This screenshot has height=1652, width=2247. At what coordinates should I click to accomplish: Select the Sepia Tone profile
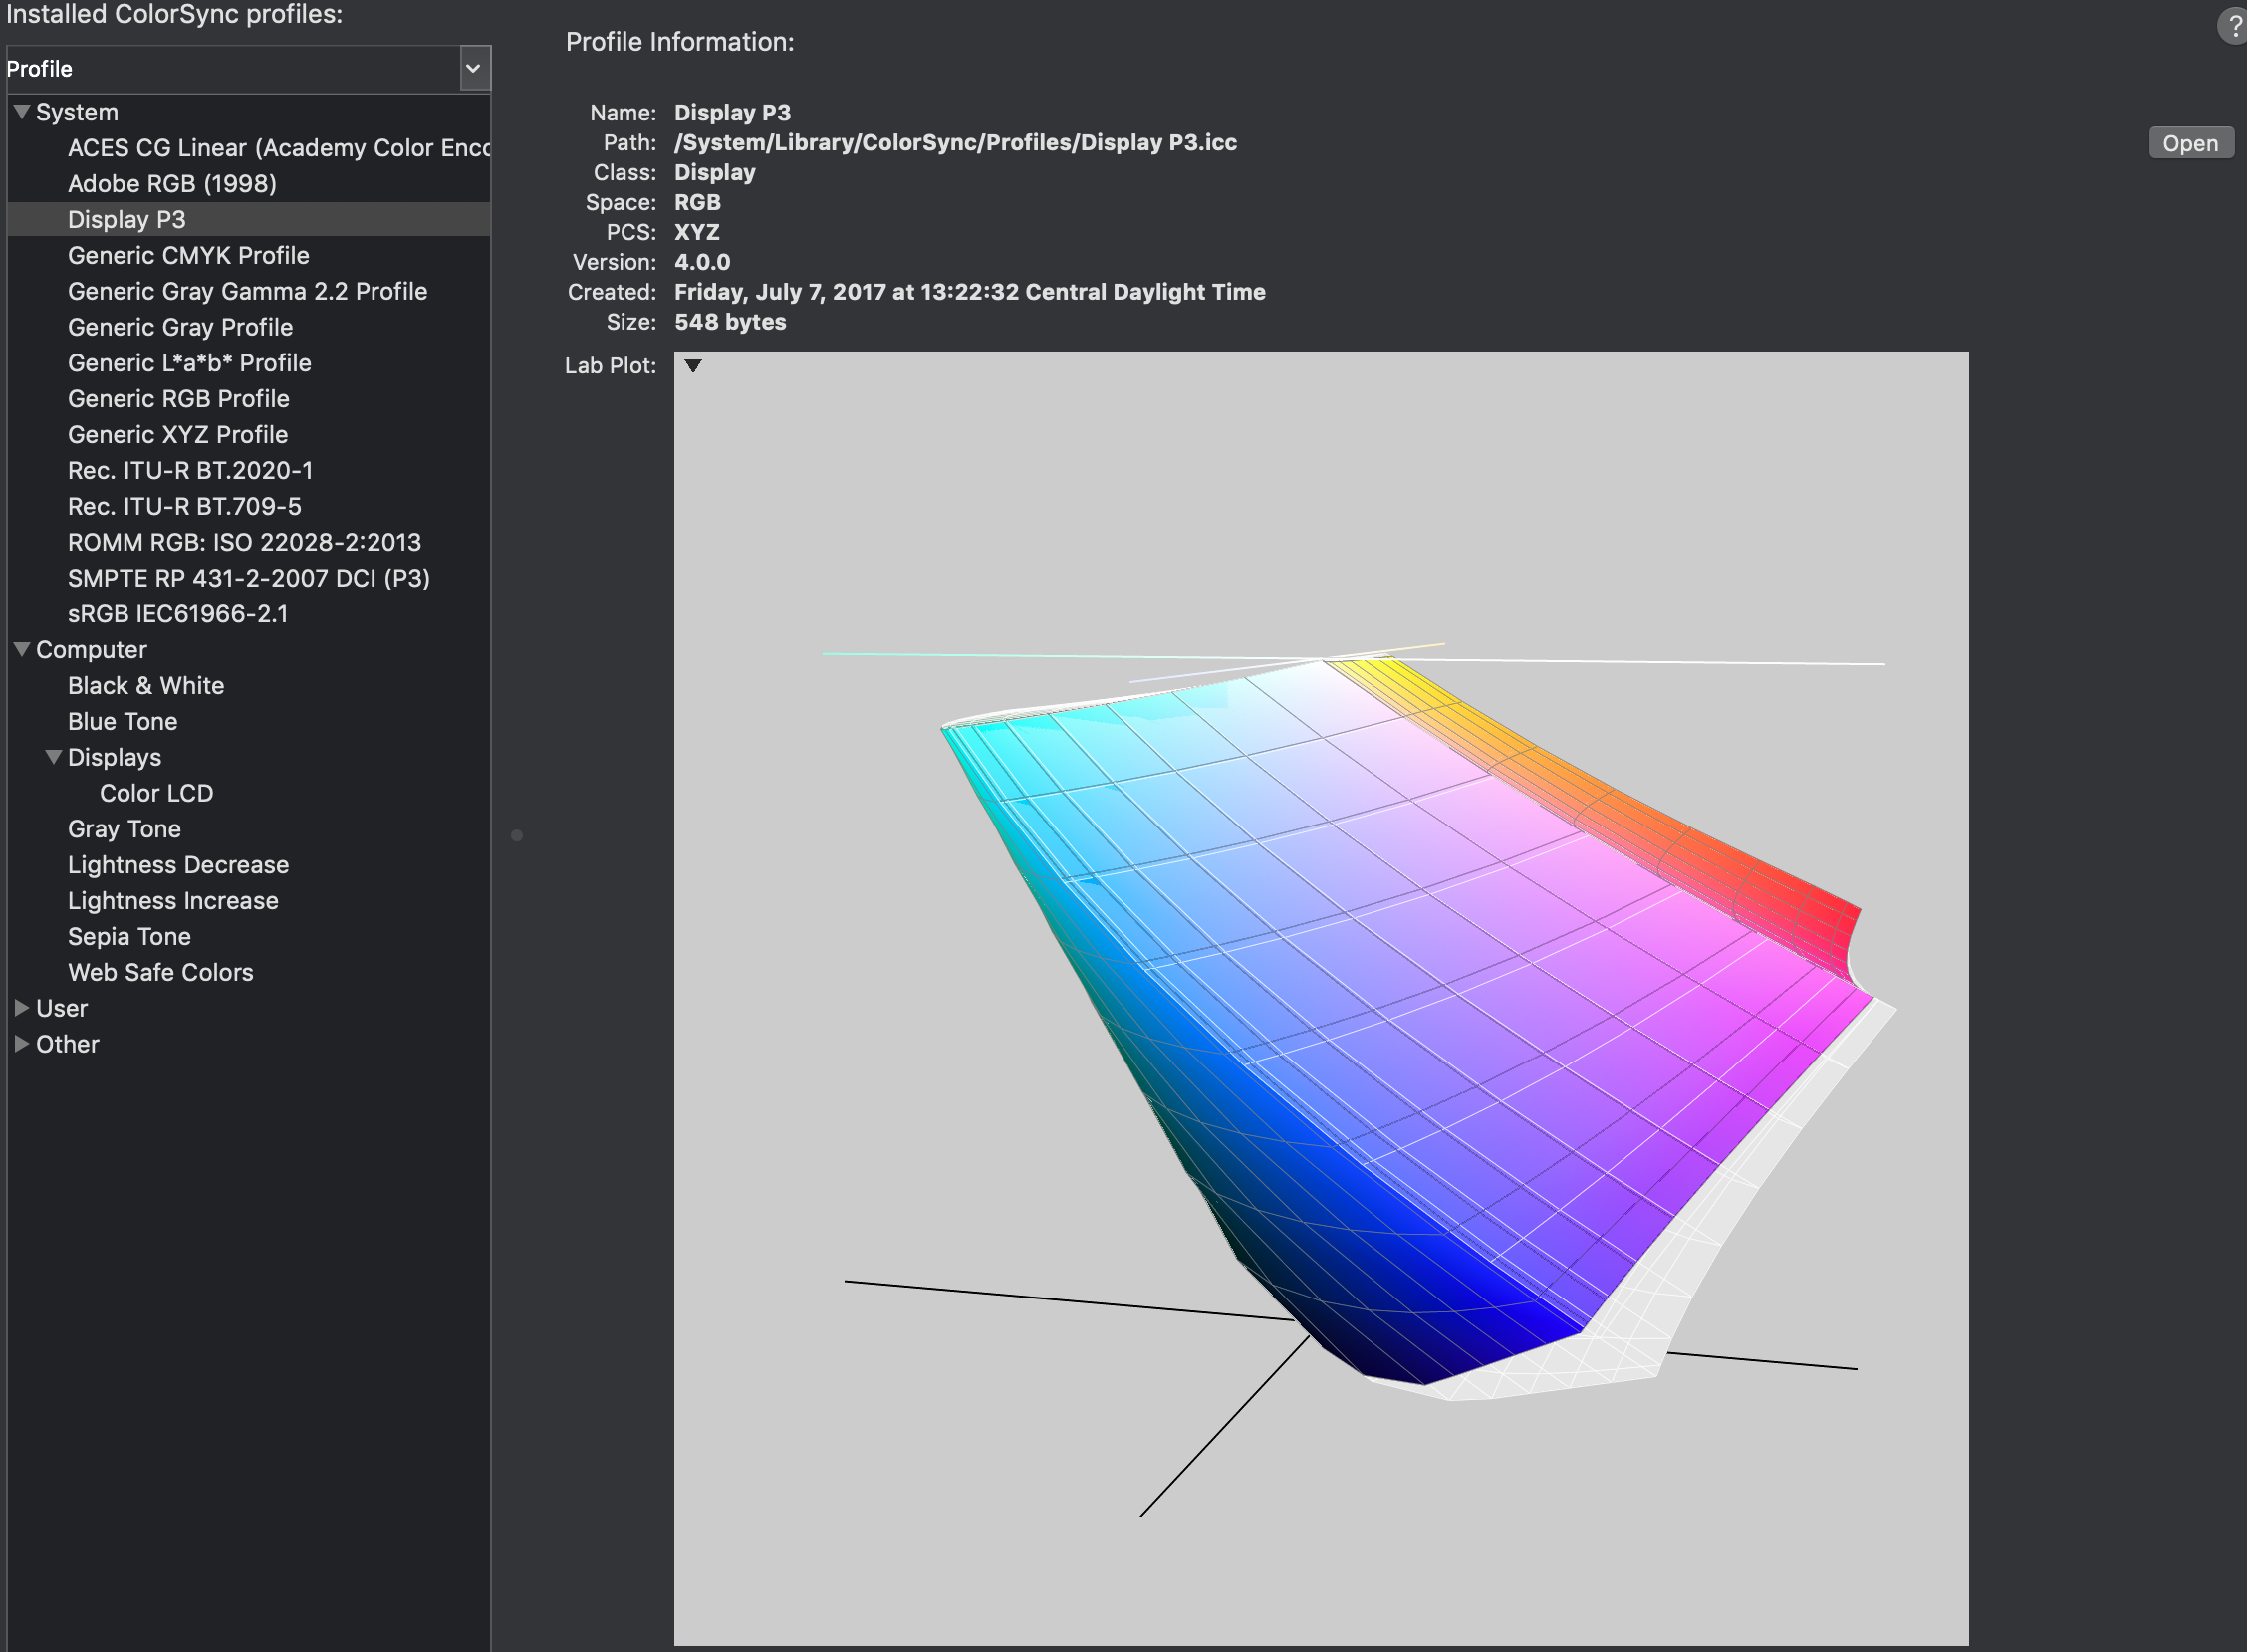pyautogui.click(x=128, y=936)
